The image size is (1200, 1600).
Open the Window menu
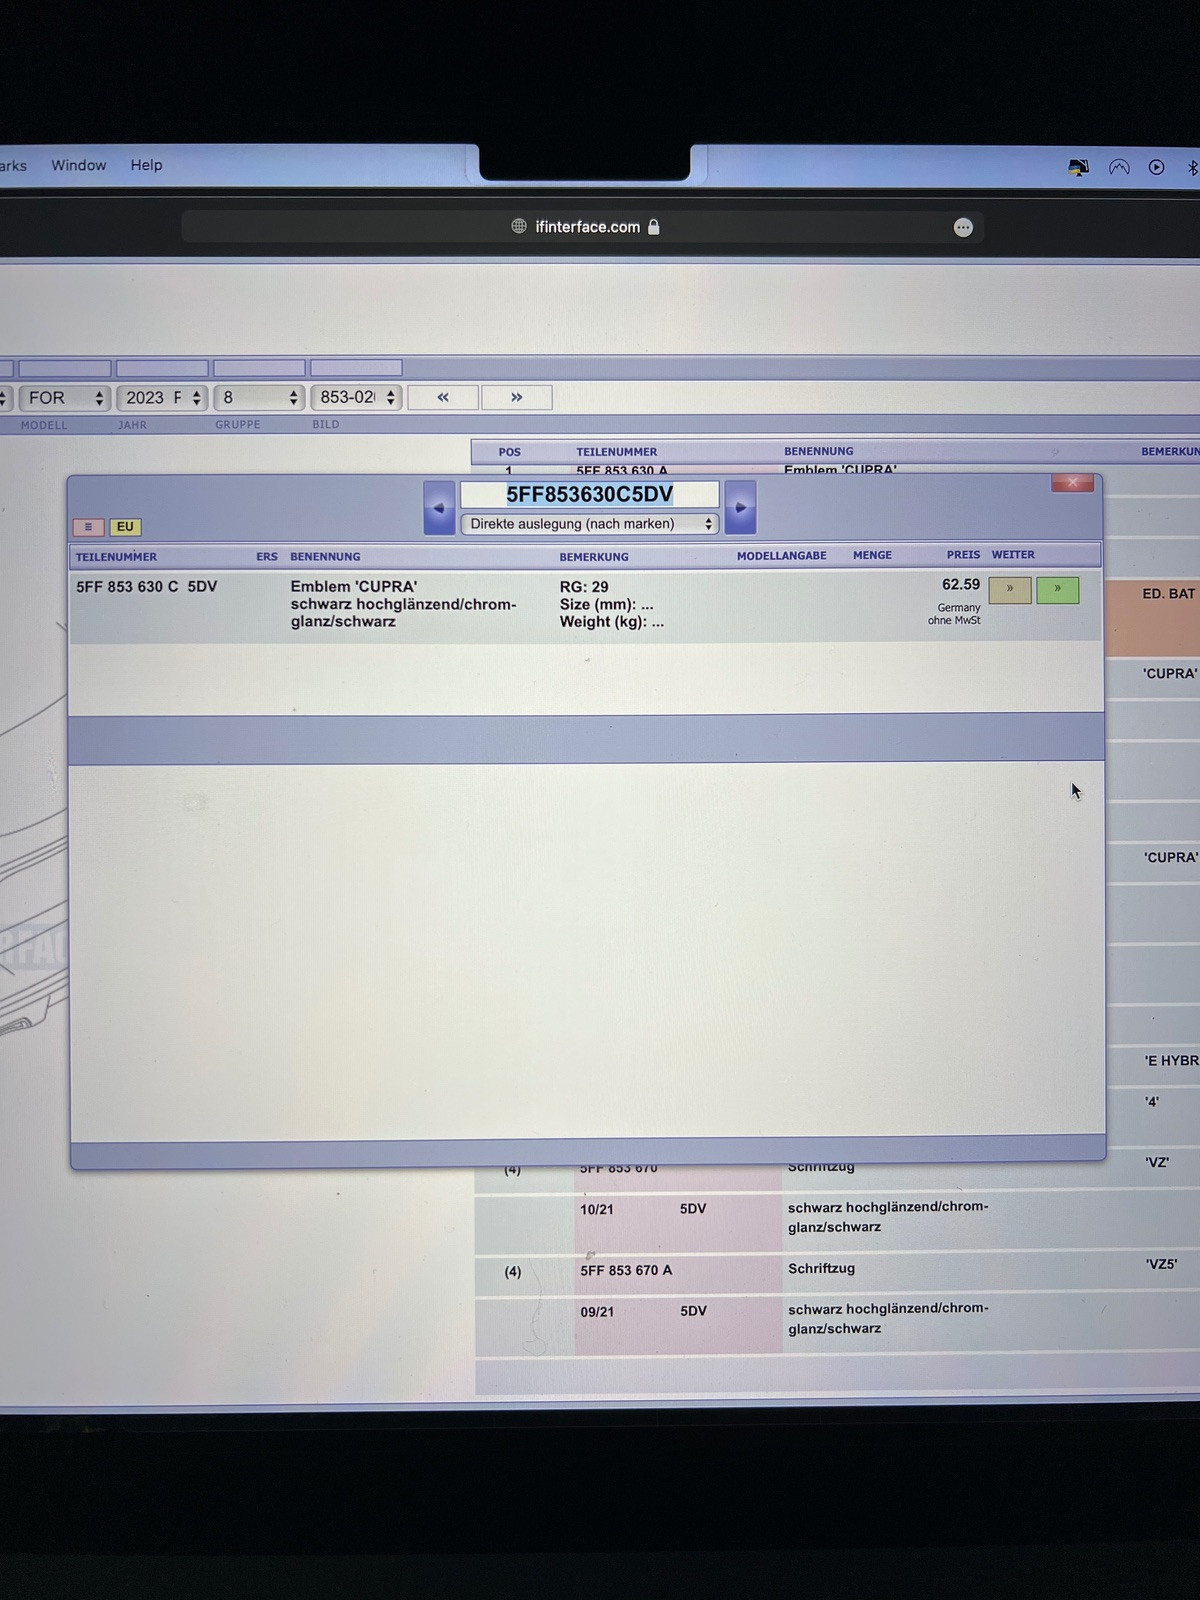[78, 165]
